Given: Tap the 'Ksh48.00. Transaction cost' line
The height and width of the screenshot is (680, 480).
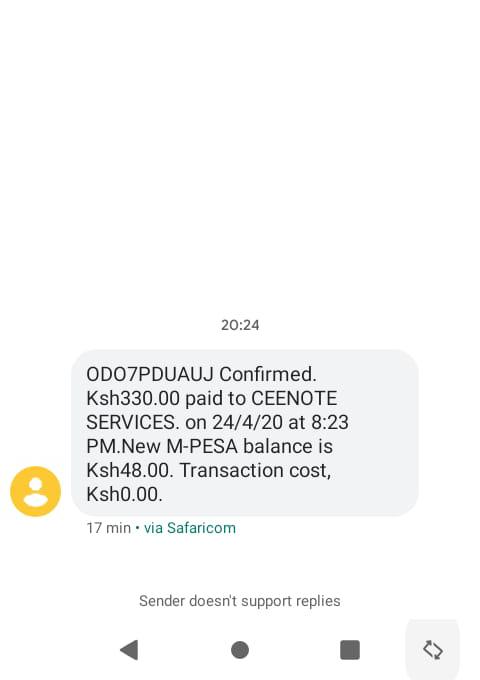Looking at the screenshot, I should click(x=209, y=470).
